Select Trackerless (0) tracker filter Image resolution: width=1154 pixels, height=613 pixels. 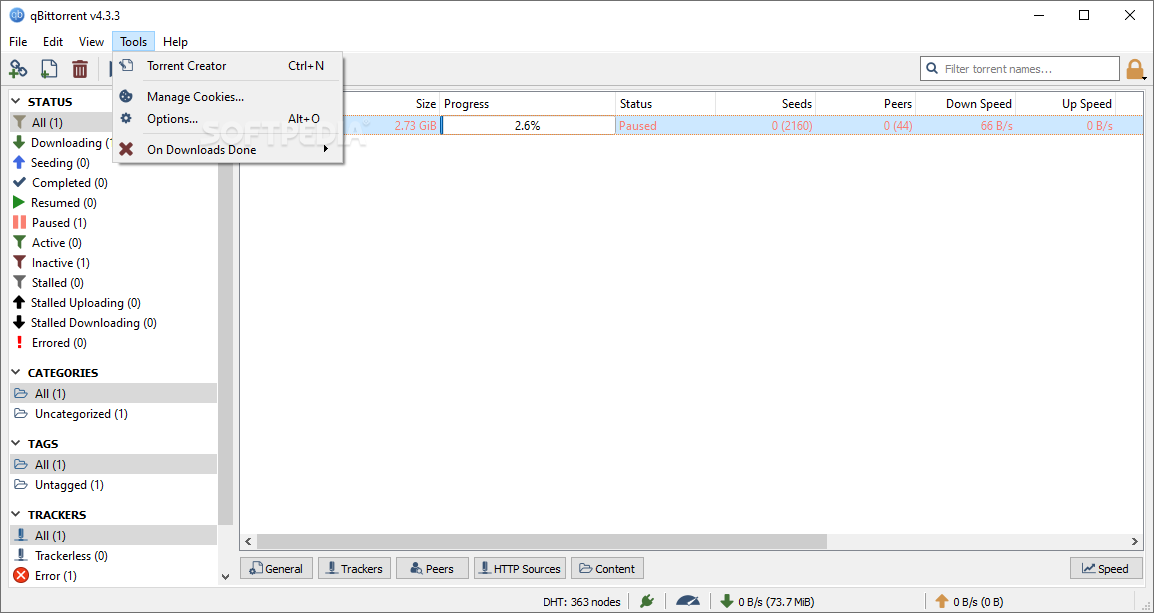pyautogui.click(x=113, y=556)
